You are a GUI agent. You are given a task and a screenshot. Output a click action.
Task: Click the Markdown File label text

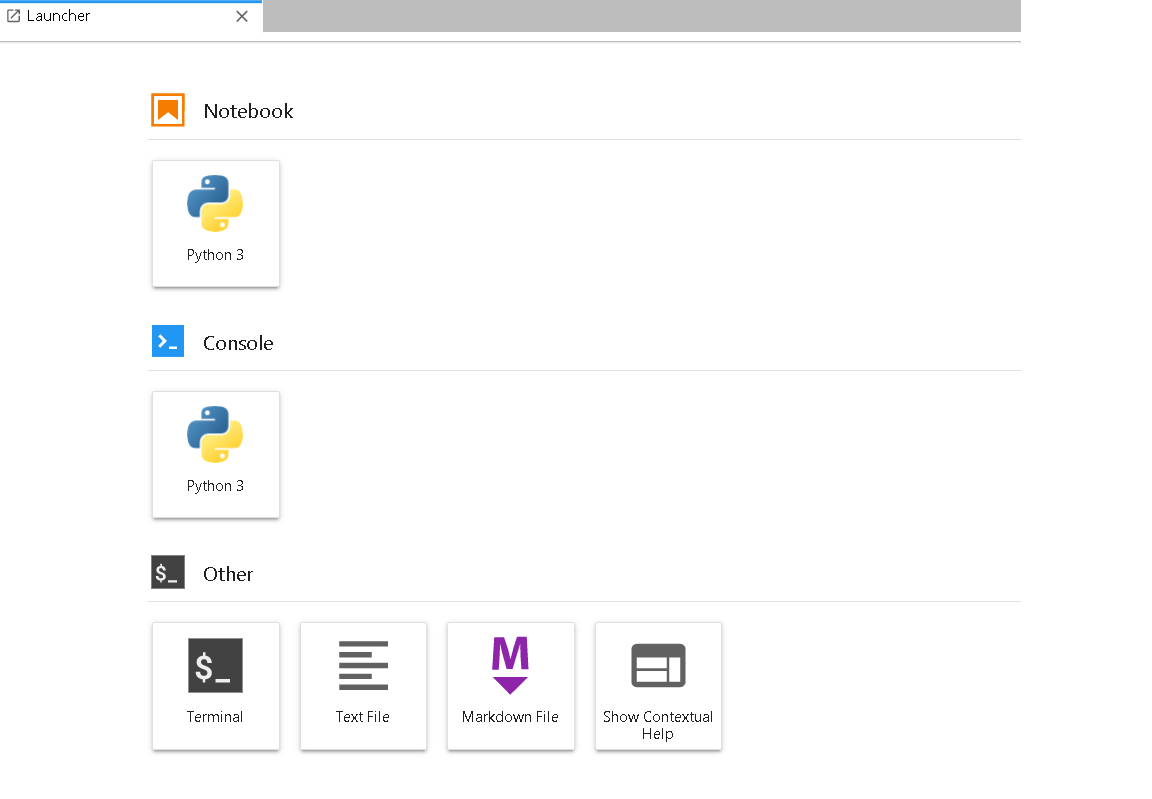[510, 717]
